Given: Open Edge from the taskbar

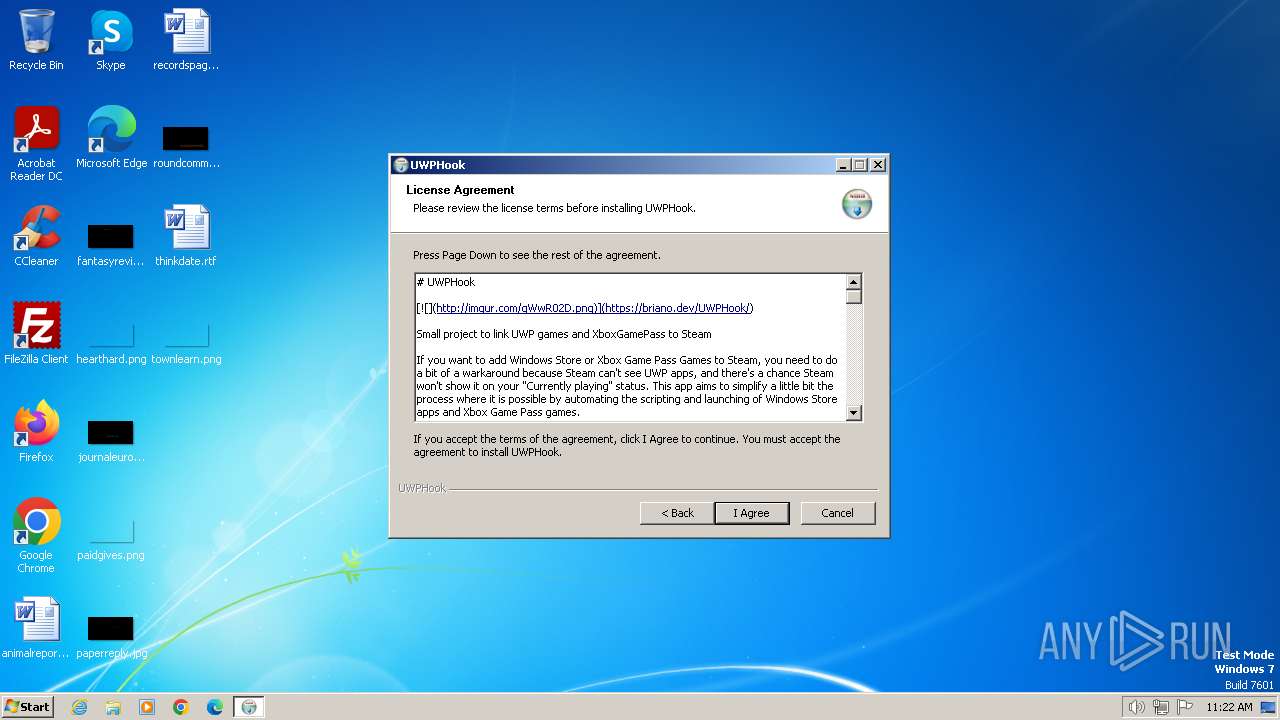Looking at the screenshot, I should click(x=215, y=707).
